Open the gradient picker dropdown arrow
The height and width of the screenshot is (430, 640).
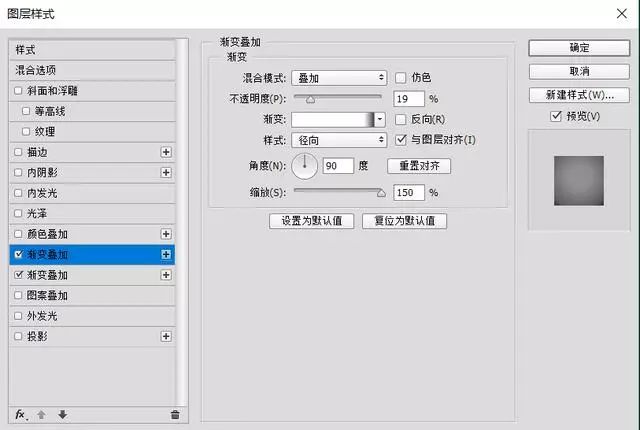coord(380,120)
